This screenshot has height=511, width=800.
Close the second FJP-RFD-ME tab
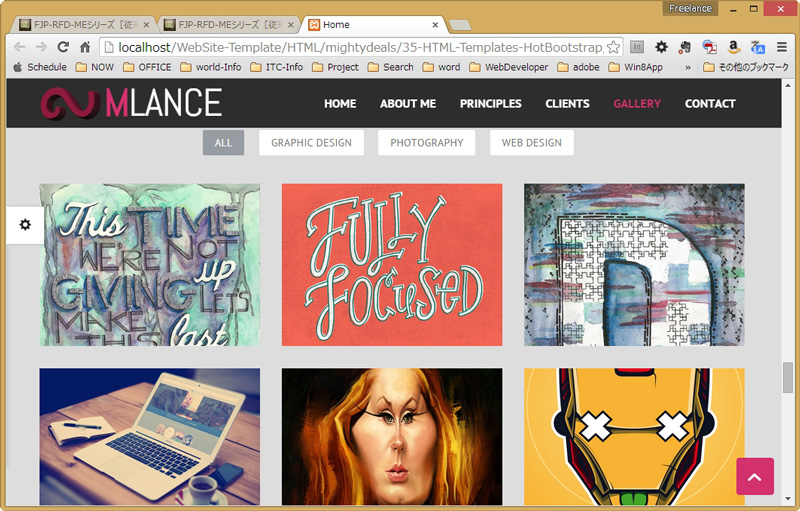coord(291,24)
